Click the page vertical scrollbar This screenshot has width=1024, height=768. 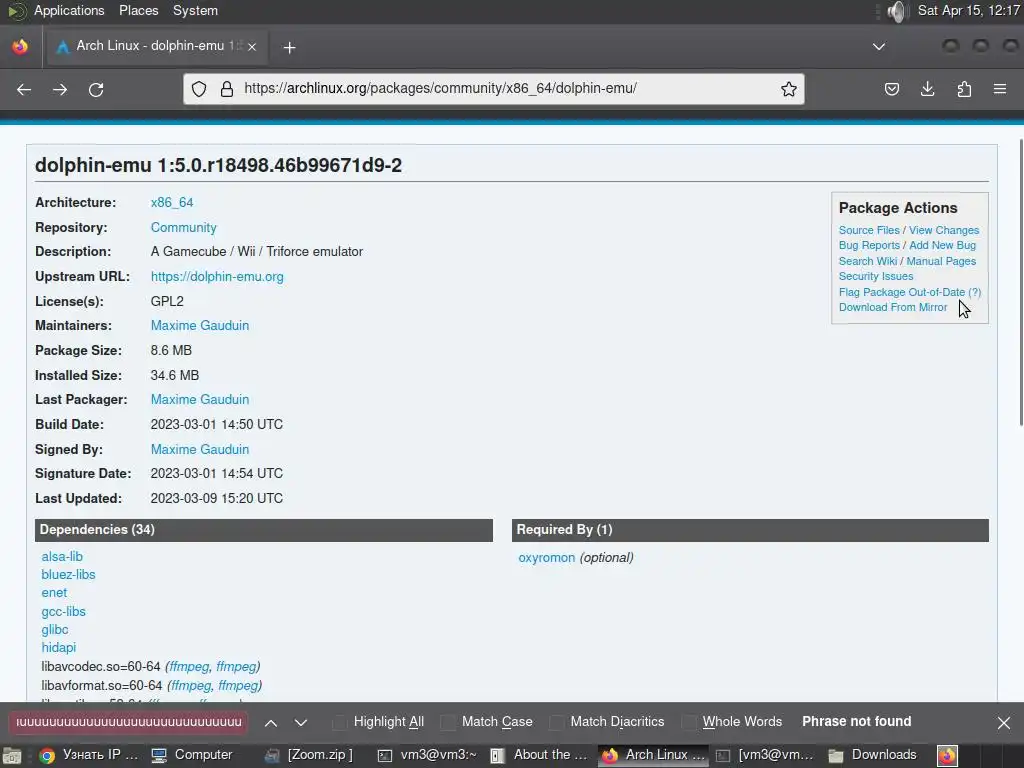(1020, 282)
